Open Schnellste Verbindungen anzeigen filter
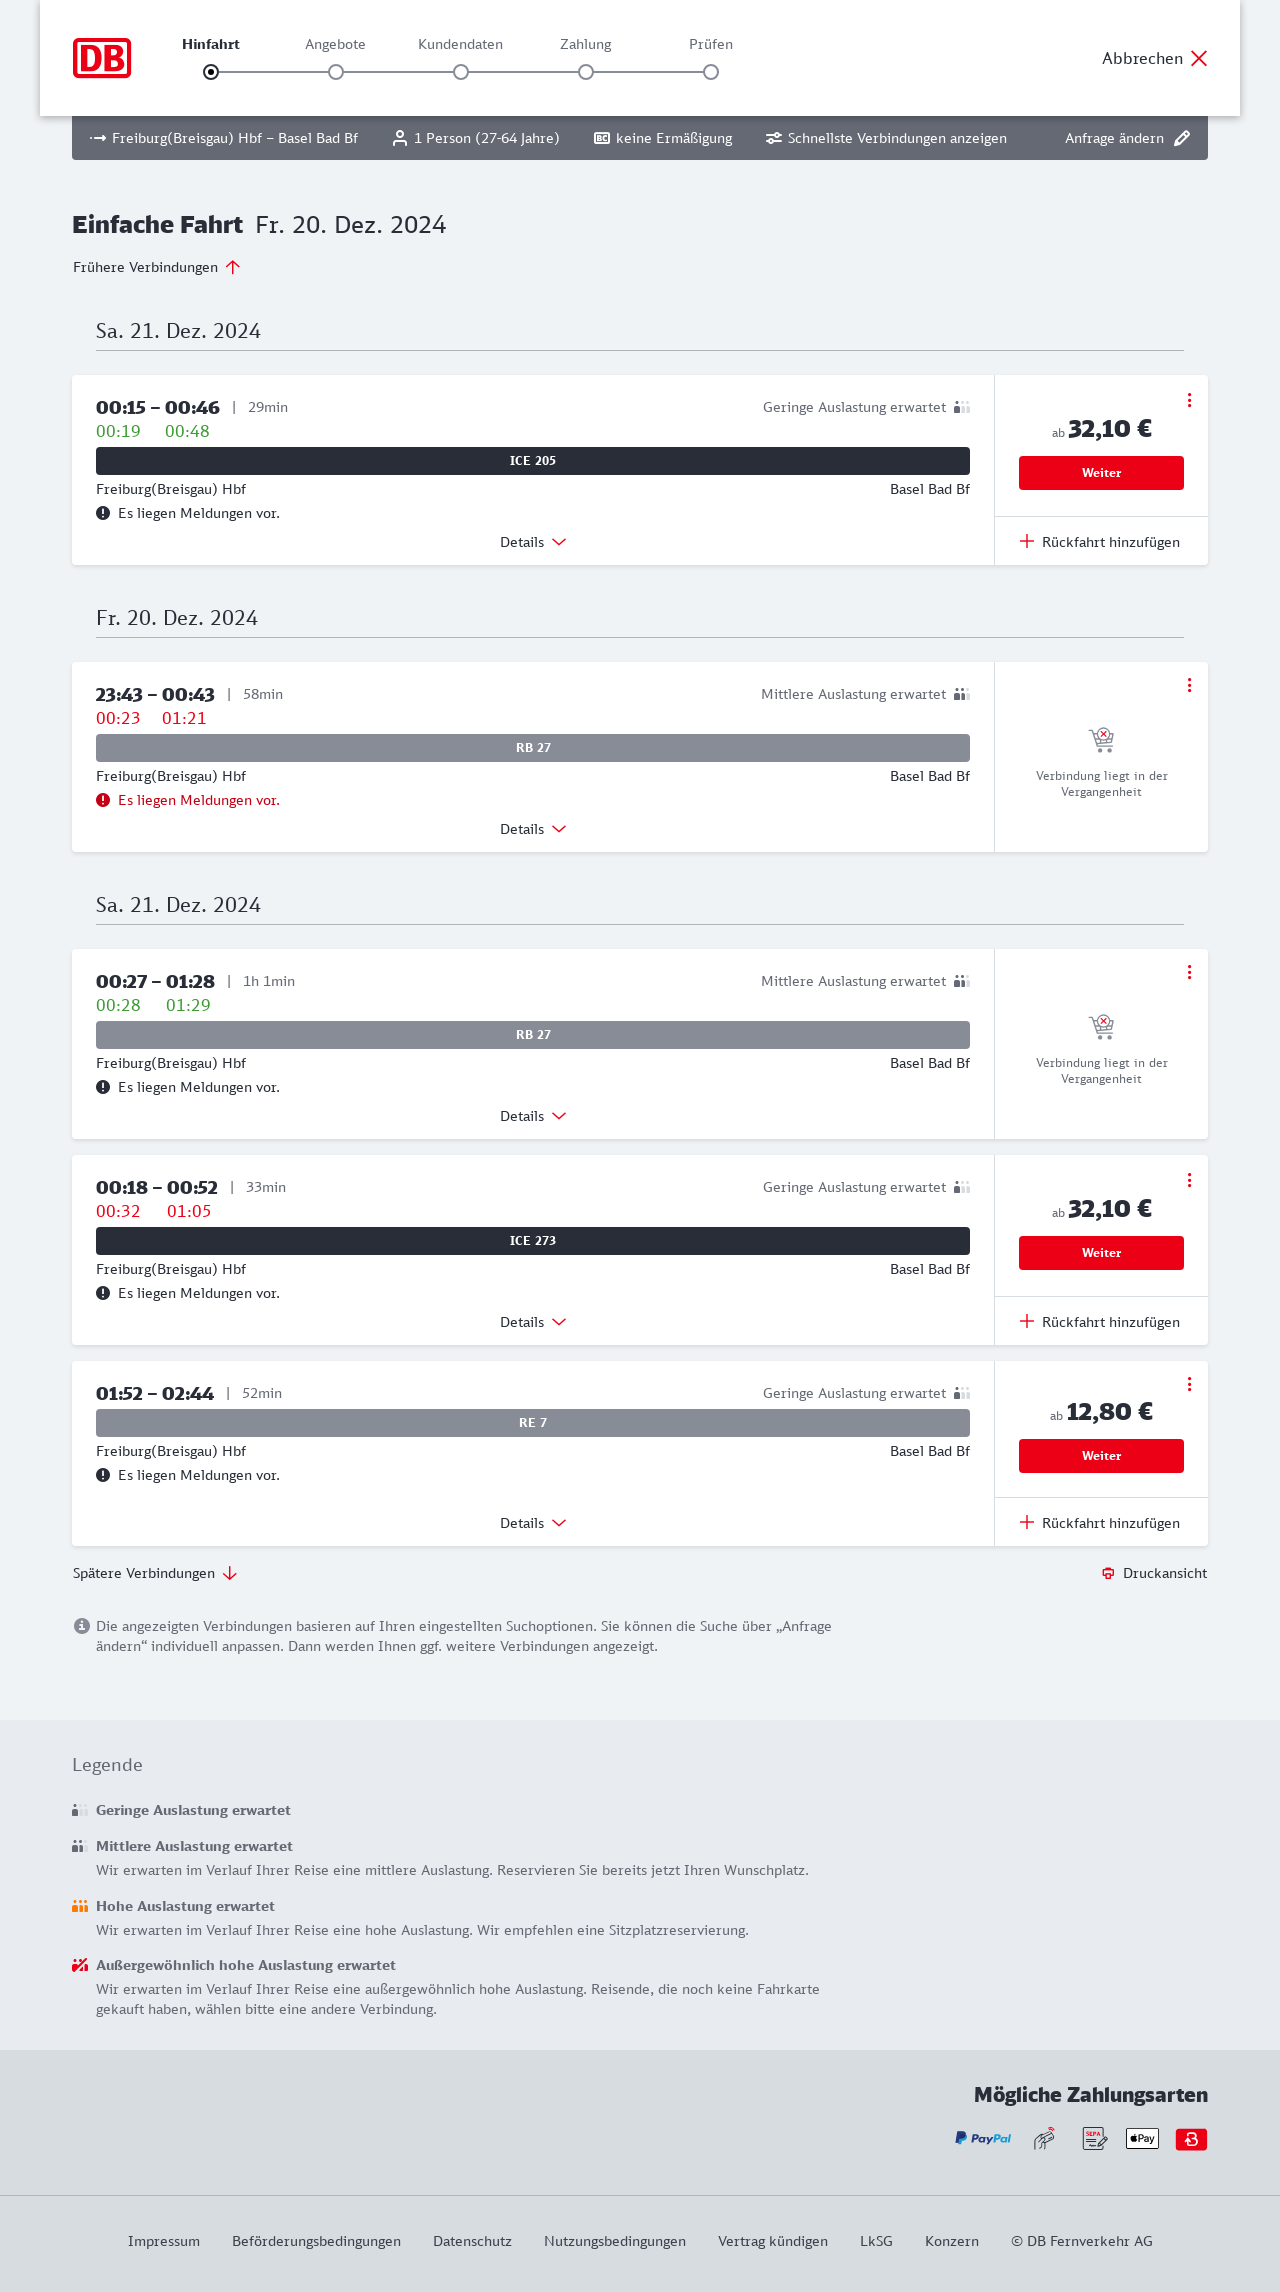 pyautogui.click(x=886, y=138)
